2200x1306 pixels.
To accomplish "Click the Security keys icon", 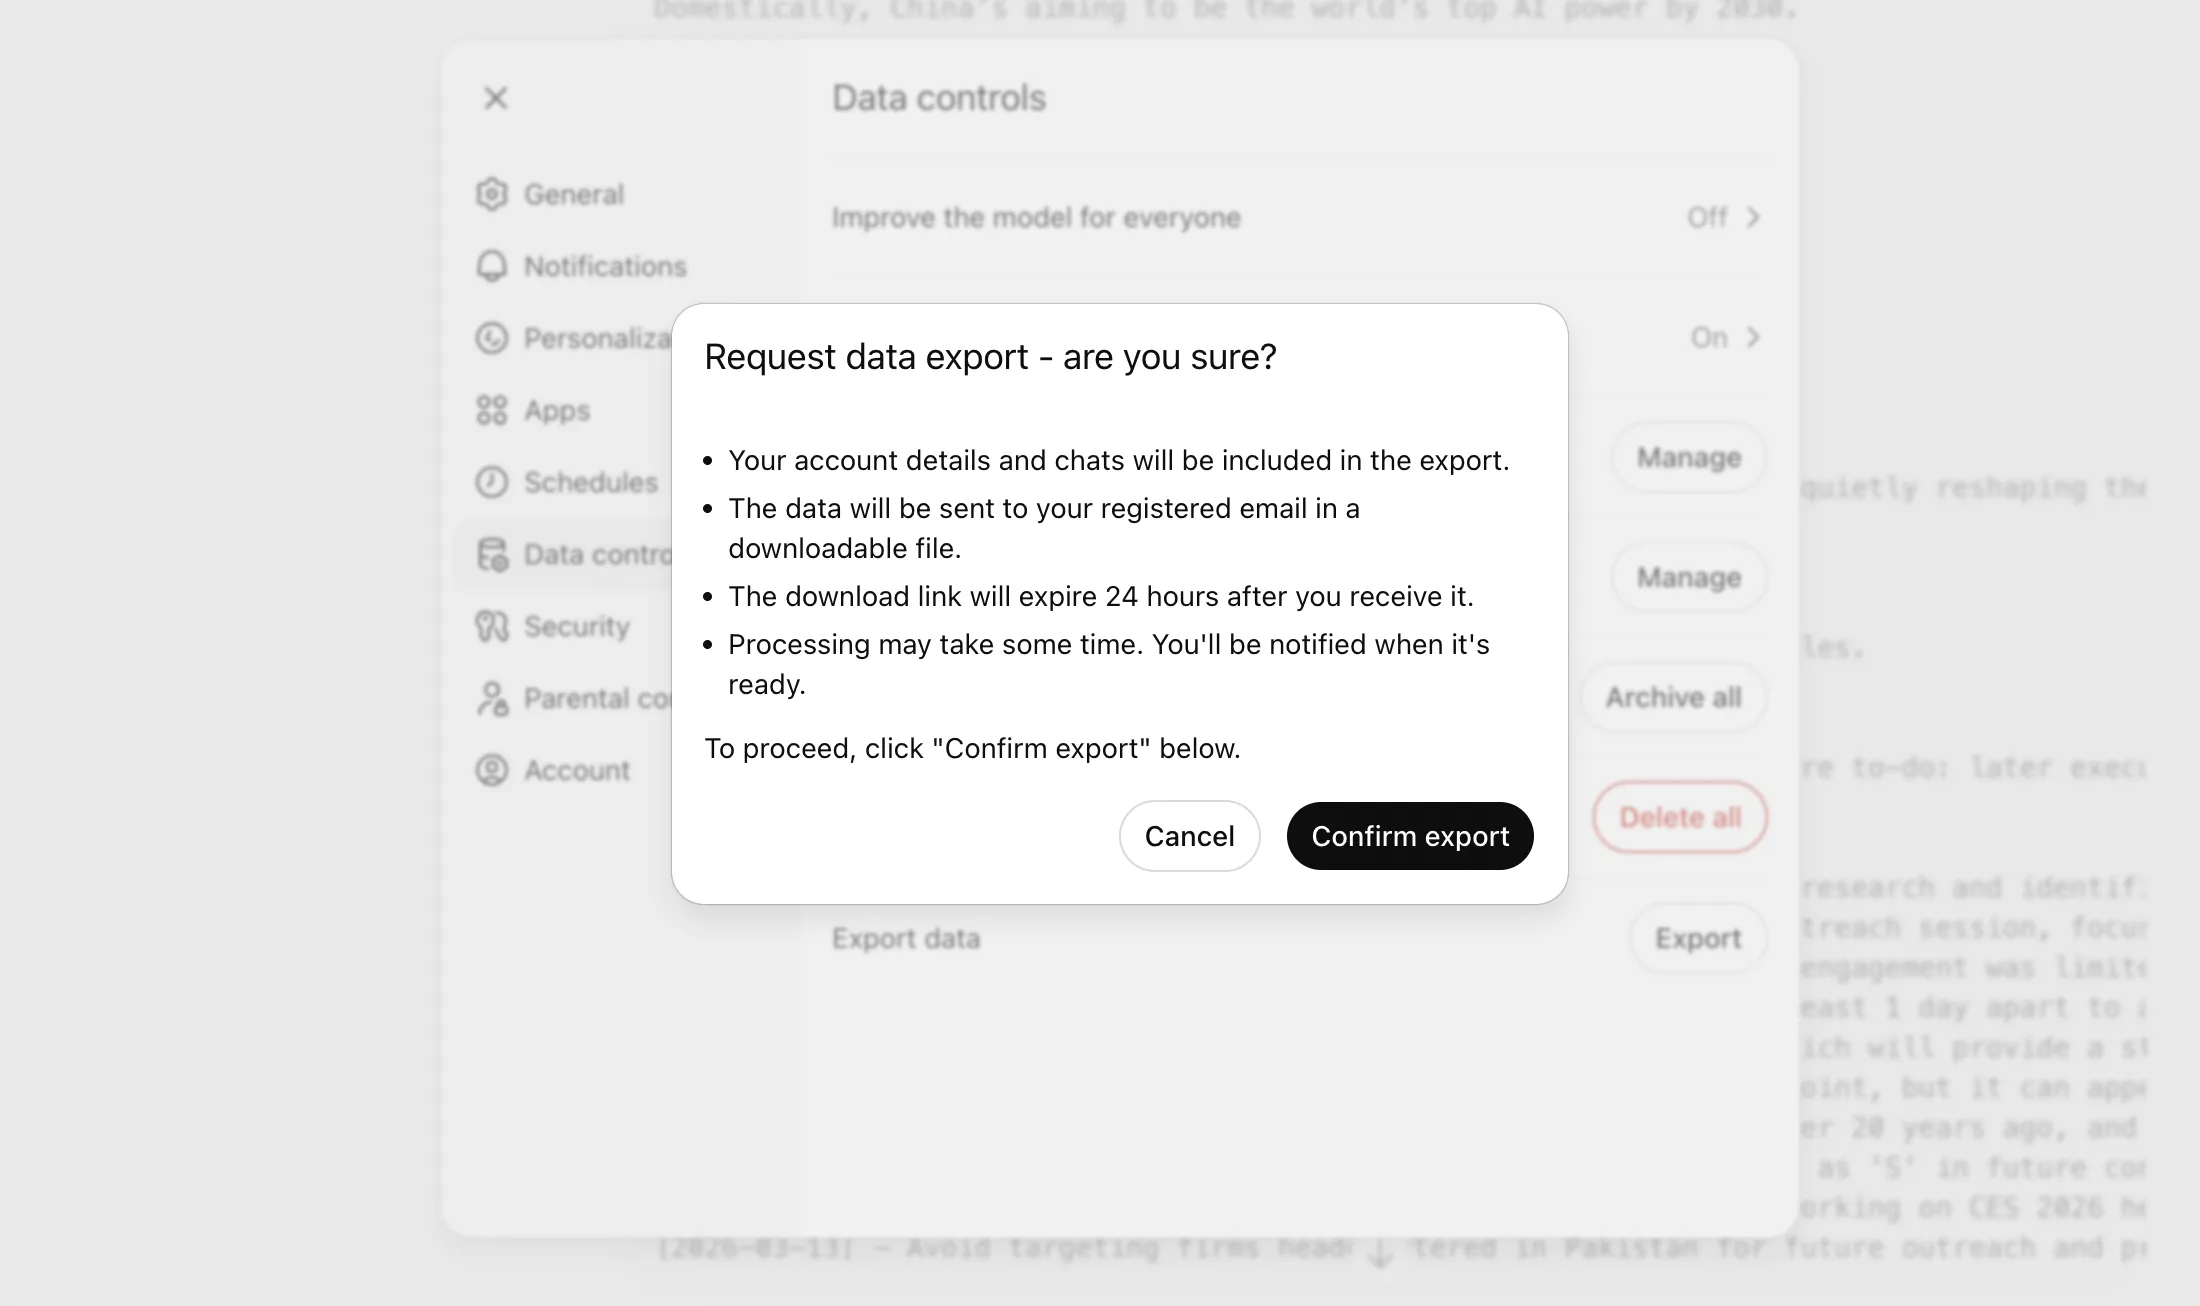I will (x=491, y=626).
